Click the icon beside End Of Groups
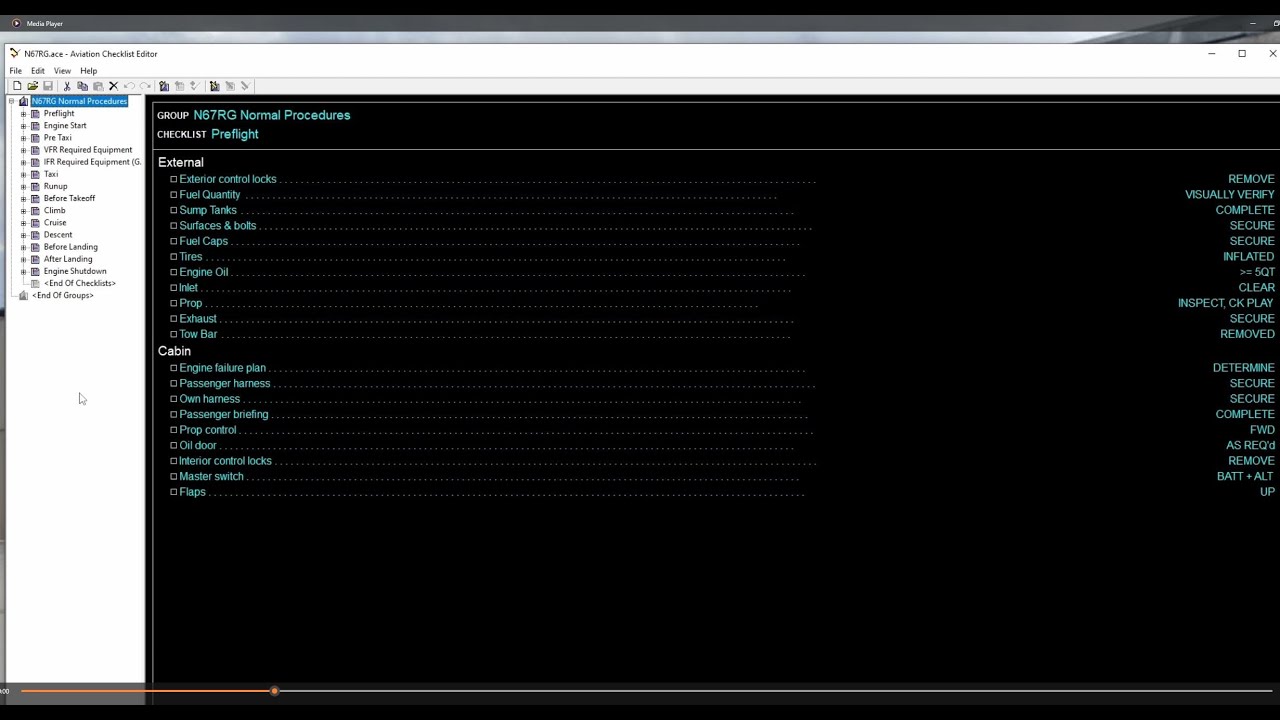 pyautogui.click(x=24, y=295)
